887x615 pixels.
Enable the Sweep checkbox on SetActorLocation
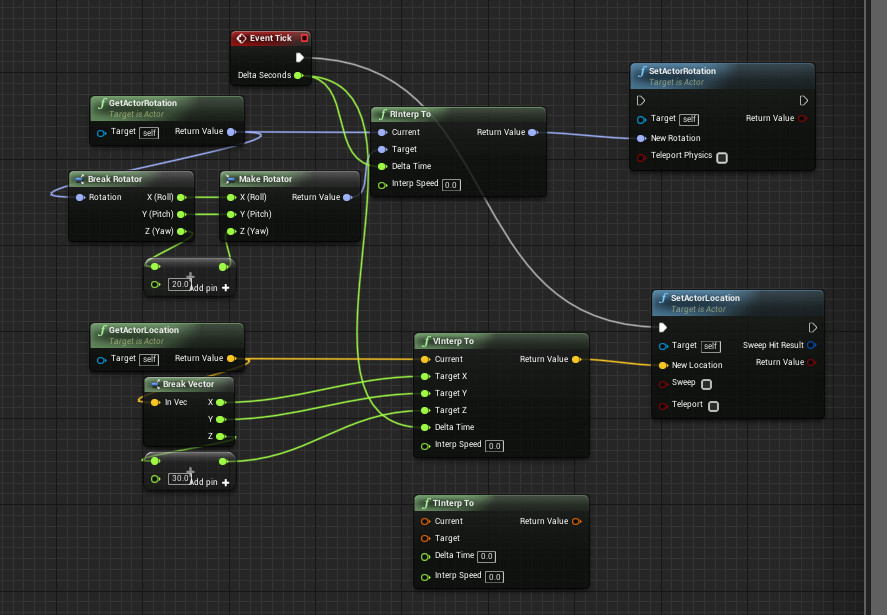tap(706, 384)
